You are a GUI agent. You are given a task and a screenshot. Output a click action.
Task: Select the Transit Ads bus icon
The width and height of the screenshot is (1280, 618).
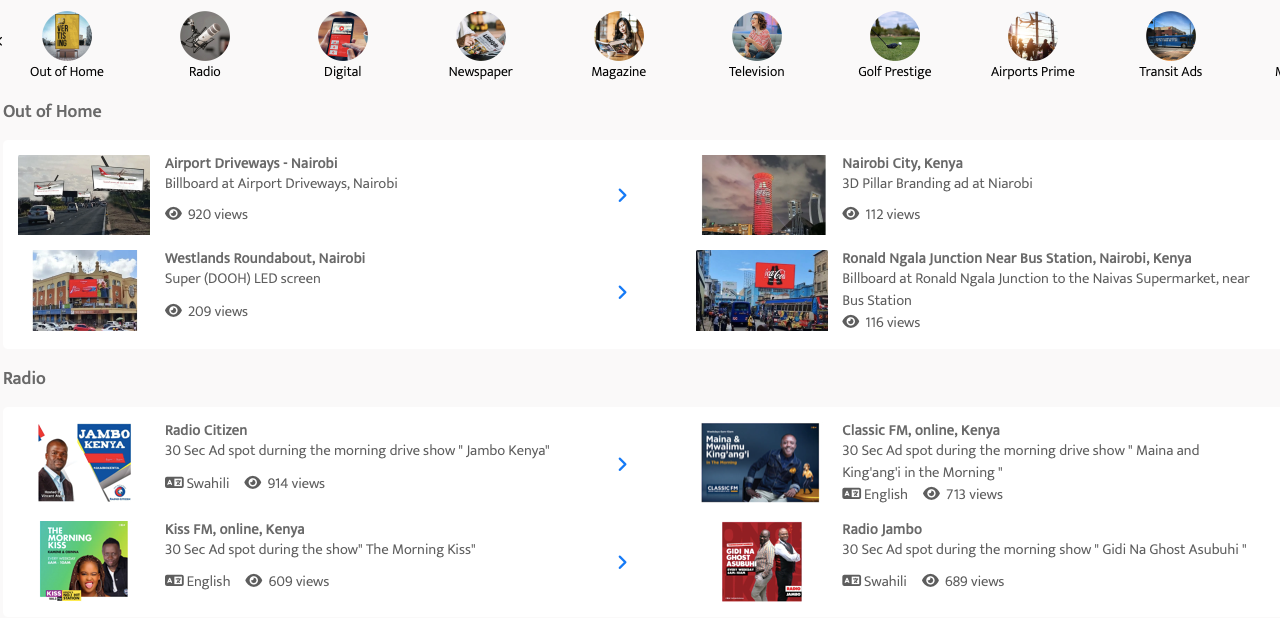[x=1171, y=36]
